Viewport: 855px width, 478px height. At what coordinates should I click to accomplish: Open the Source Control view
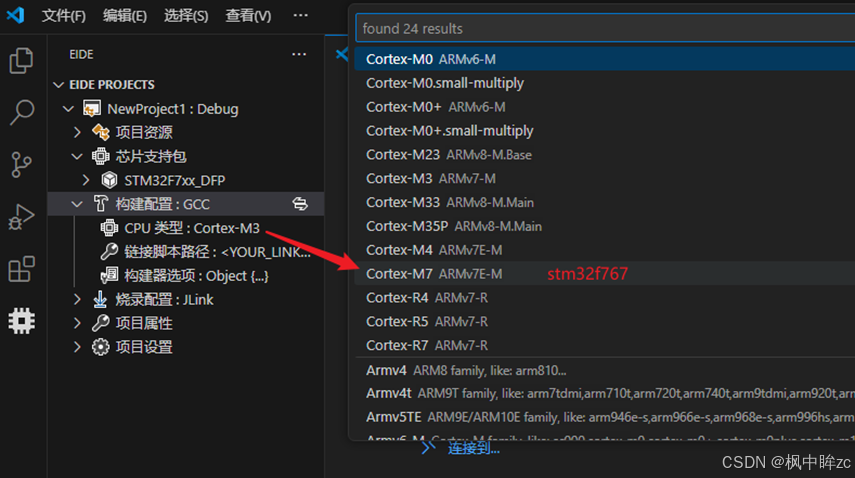click(x=22, y=165)
